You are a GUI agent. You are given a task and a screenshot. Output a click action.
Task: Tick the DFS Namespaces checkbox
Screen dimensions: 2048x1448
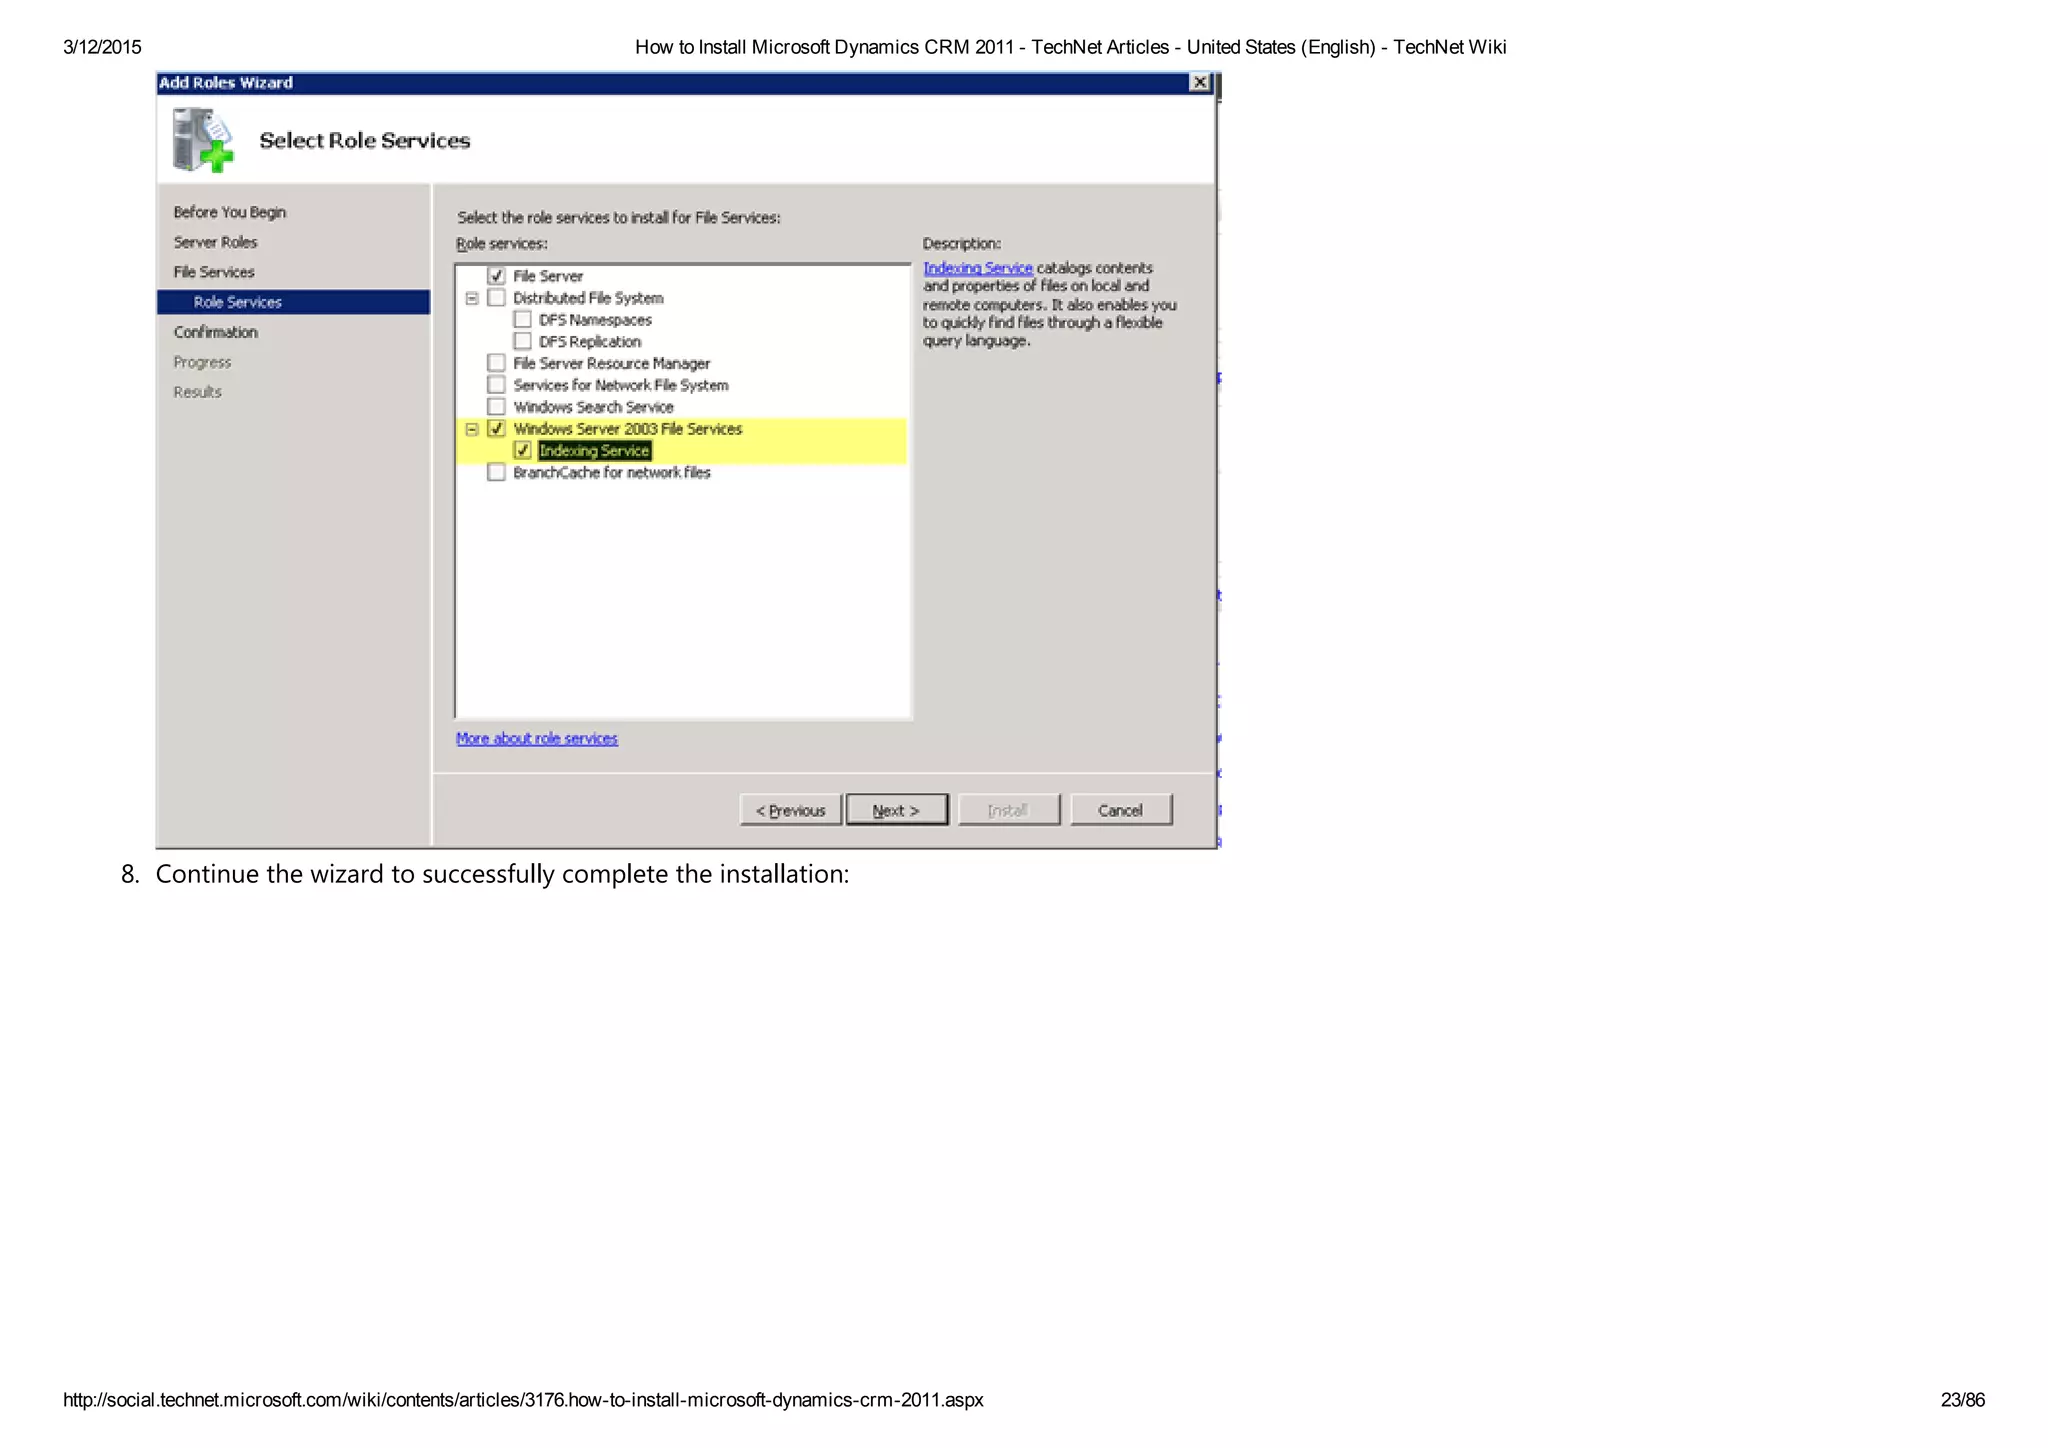point(522,320)
